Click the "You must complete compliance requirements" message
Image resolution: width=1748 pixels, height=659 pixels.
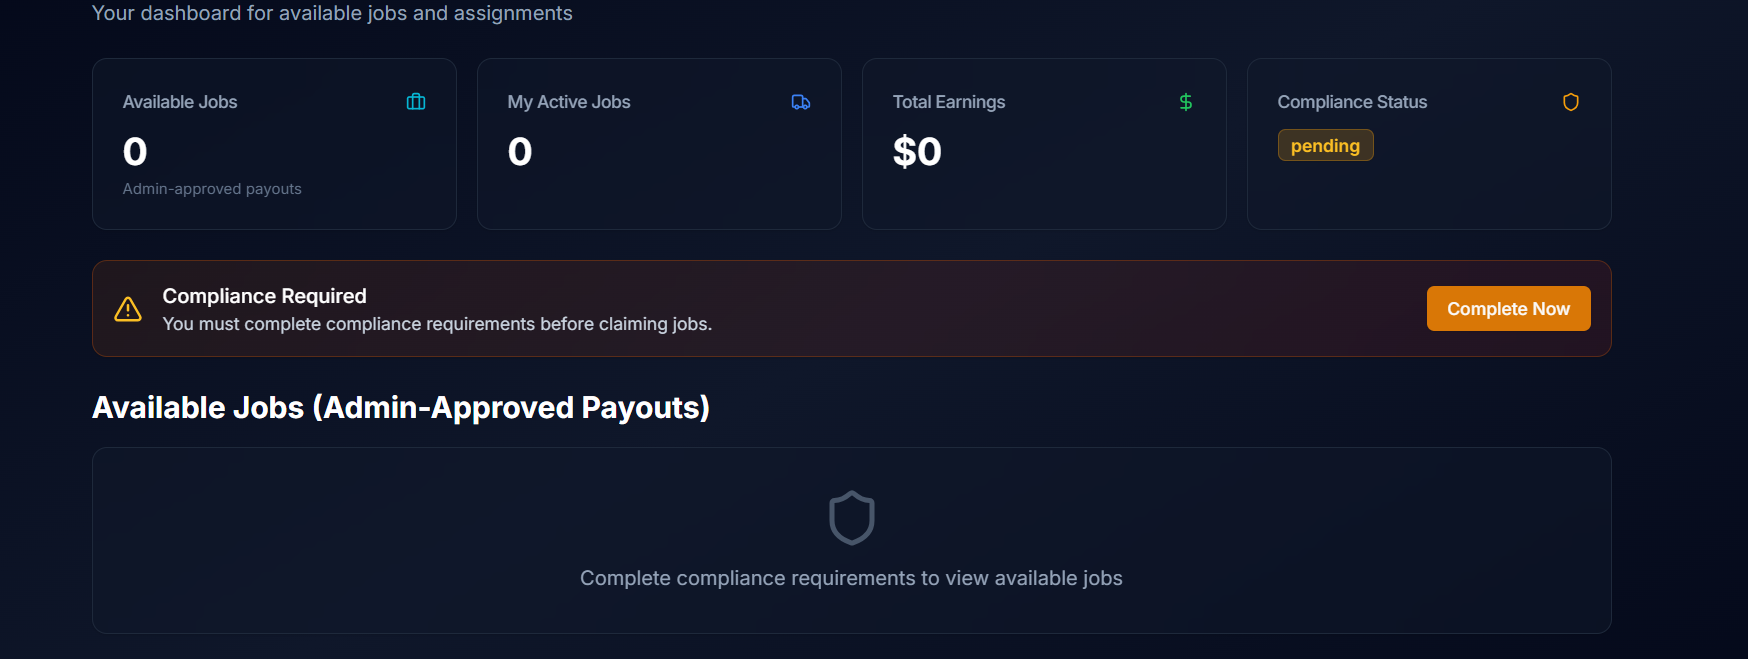point(437,324)
